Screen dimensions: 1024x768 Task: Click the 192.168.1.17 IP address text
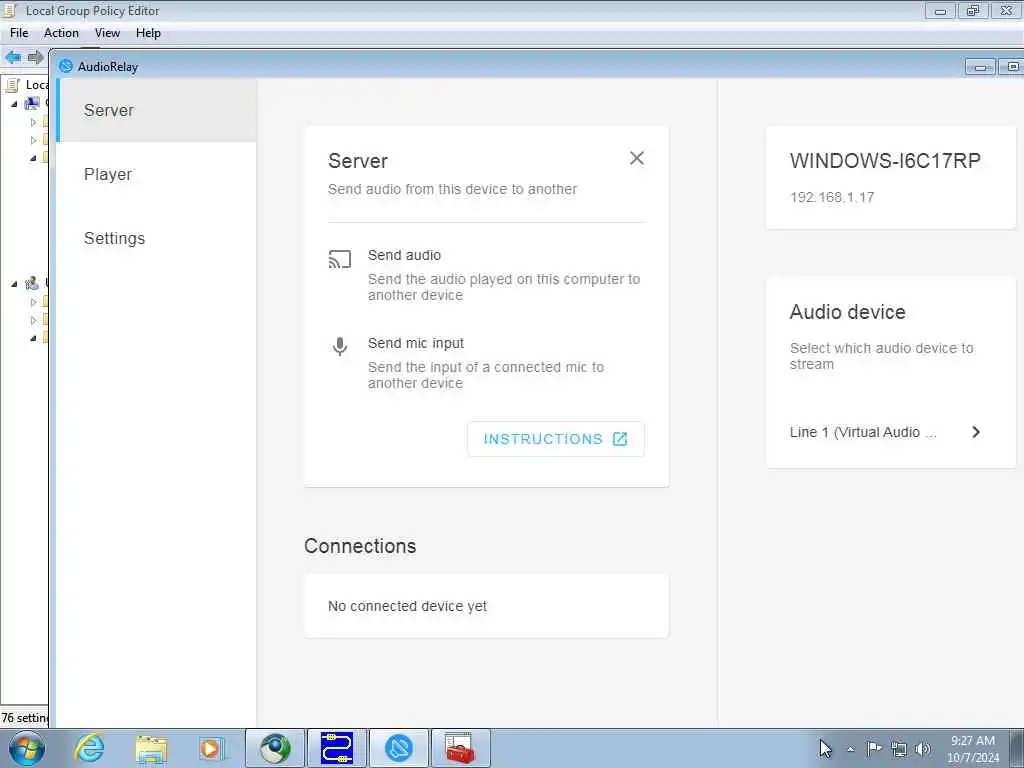tap(832, 197)
